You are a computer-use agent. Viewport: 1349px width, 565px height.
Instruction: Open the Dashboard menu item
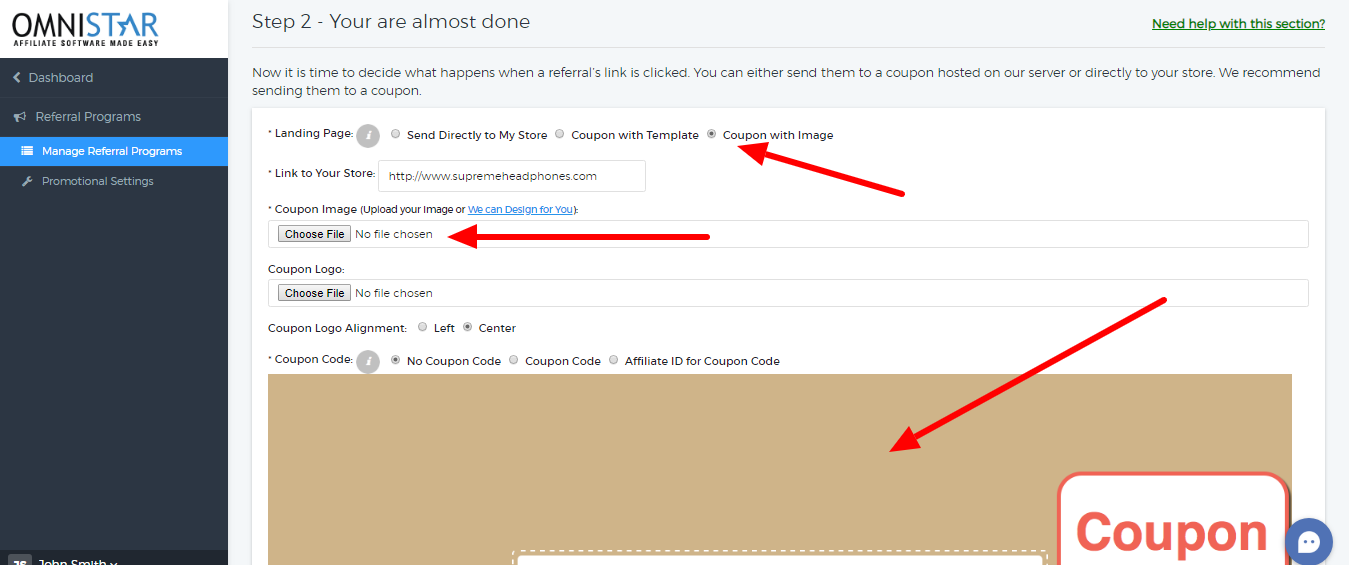pos(114,78)
